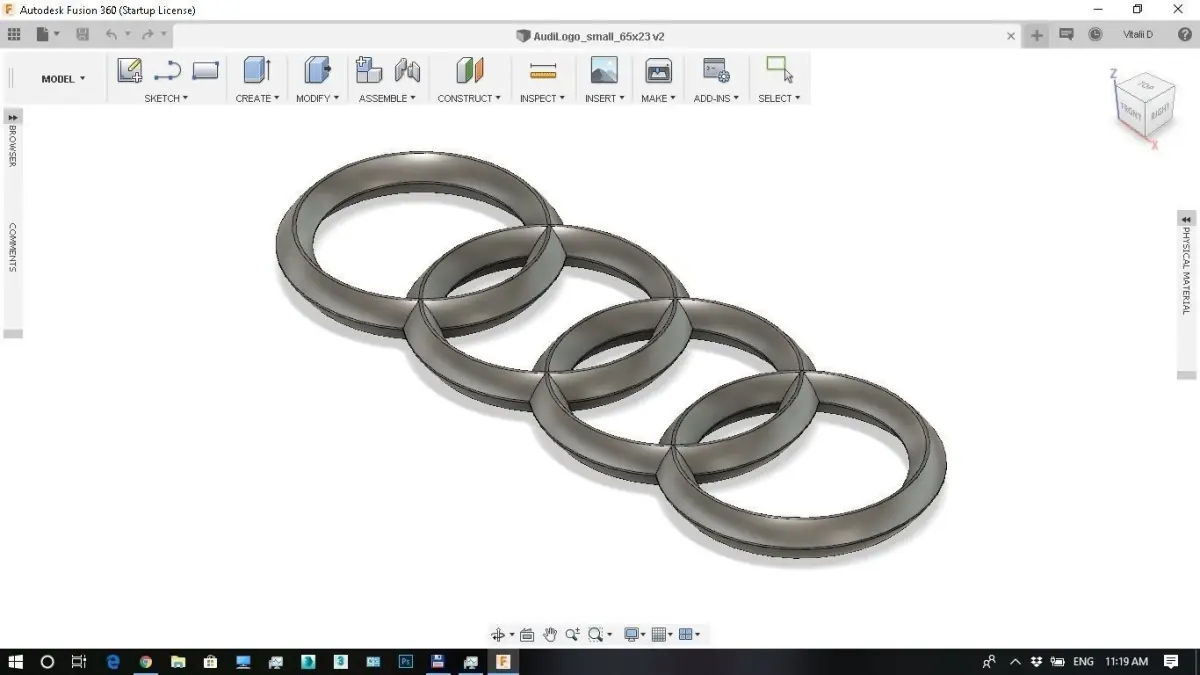1200x675 pixels.
Task: Click the Zoom Window/Fit magnifier icon
Action: click(596, 634)
